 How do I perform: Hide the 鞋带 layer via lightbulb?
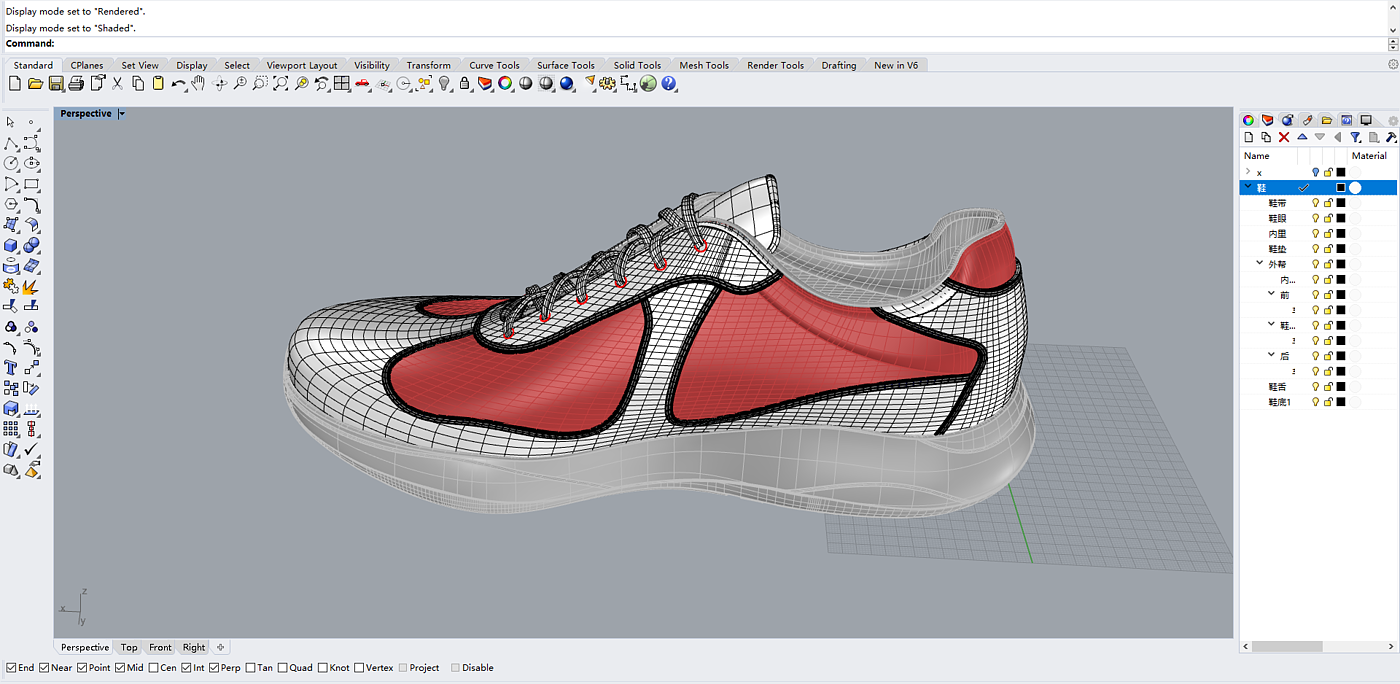1315,203
